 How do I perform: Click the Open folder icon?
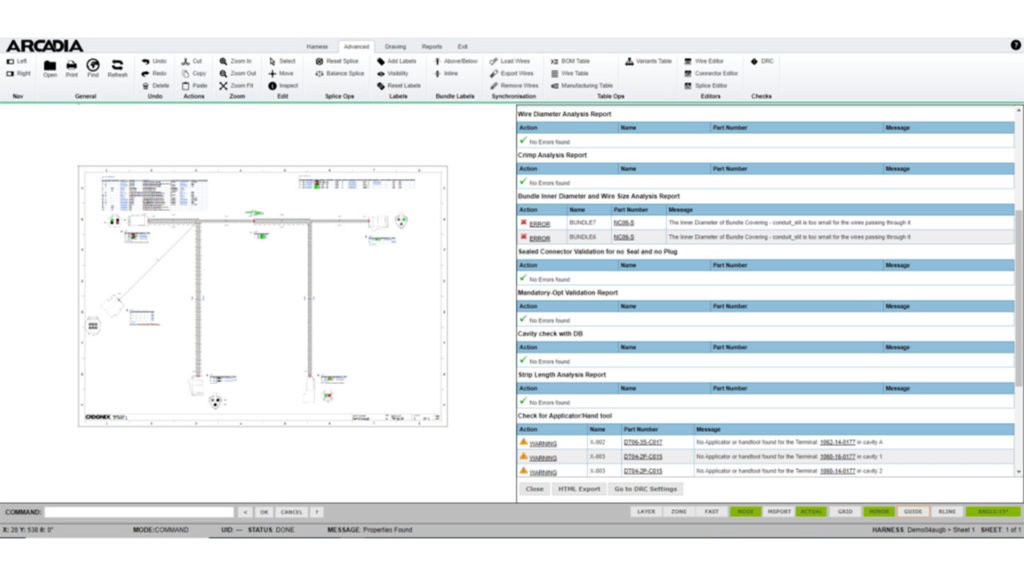49,67
